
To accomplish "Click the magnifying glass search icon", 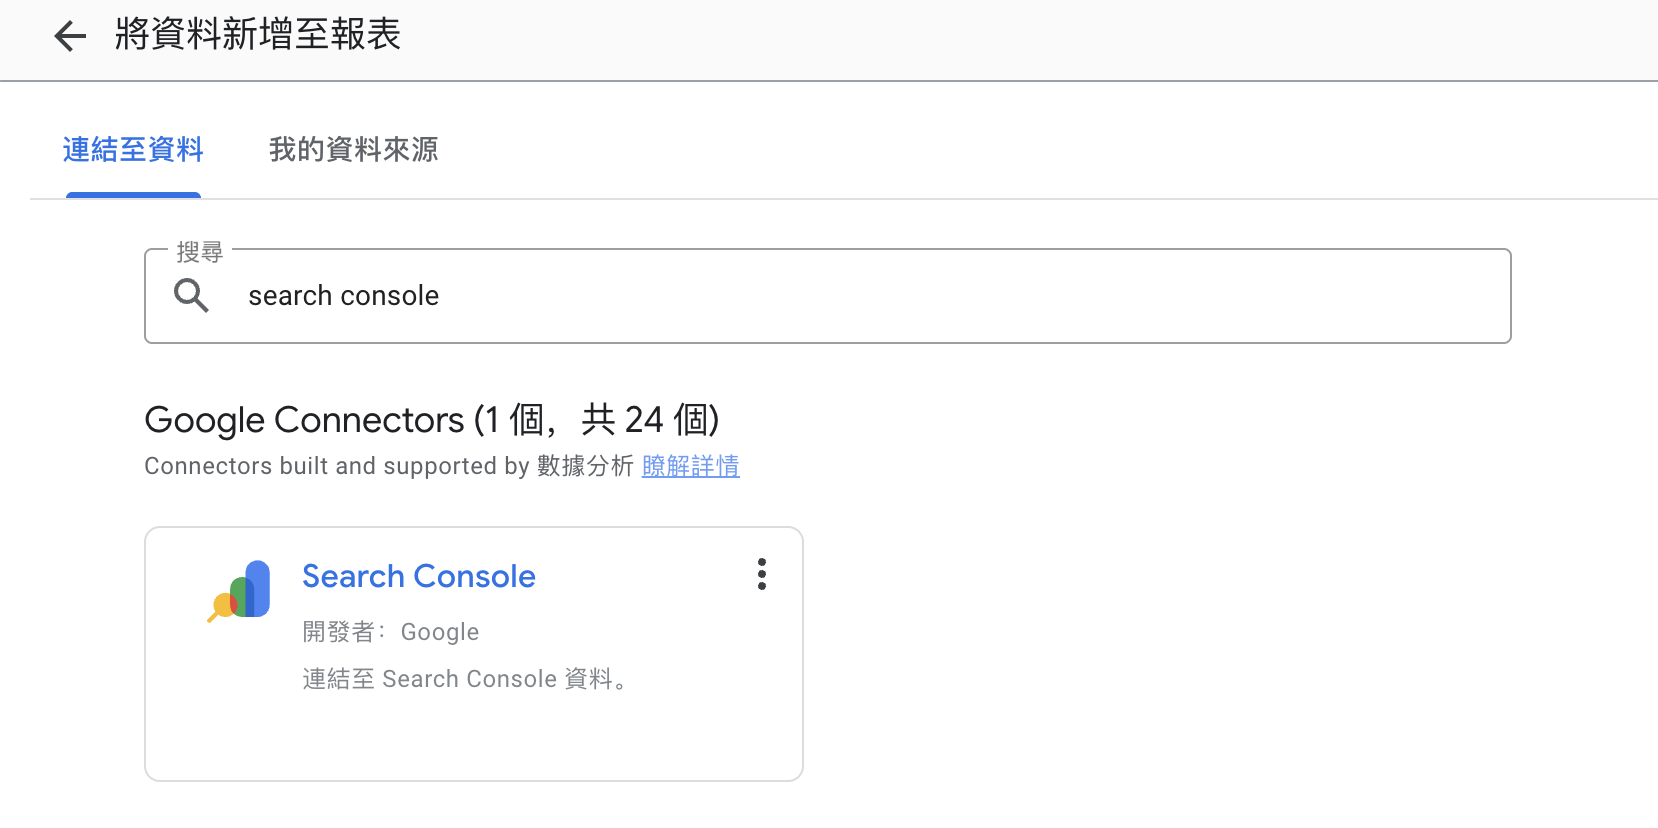I will (x=191, y=296).
